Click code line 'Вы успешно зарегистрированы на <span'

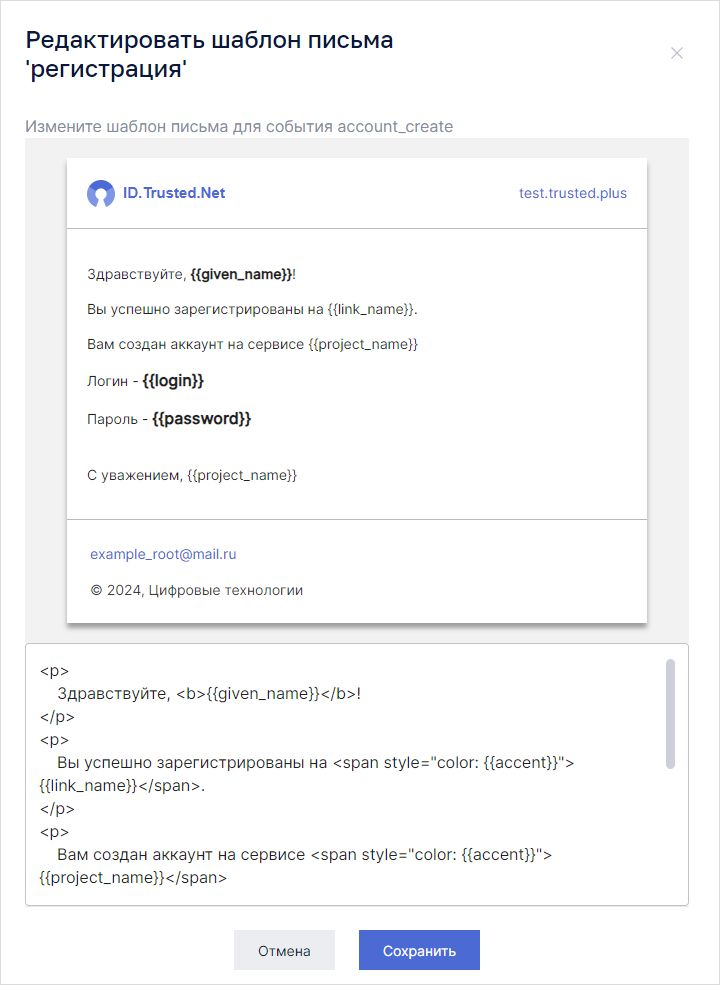point(316,763)
